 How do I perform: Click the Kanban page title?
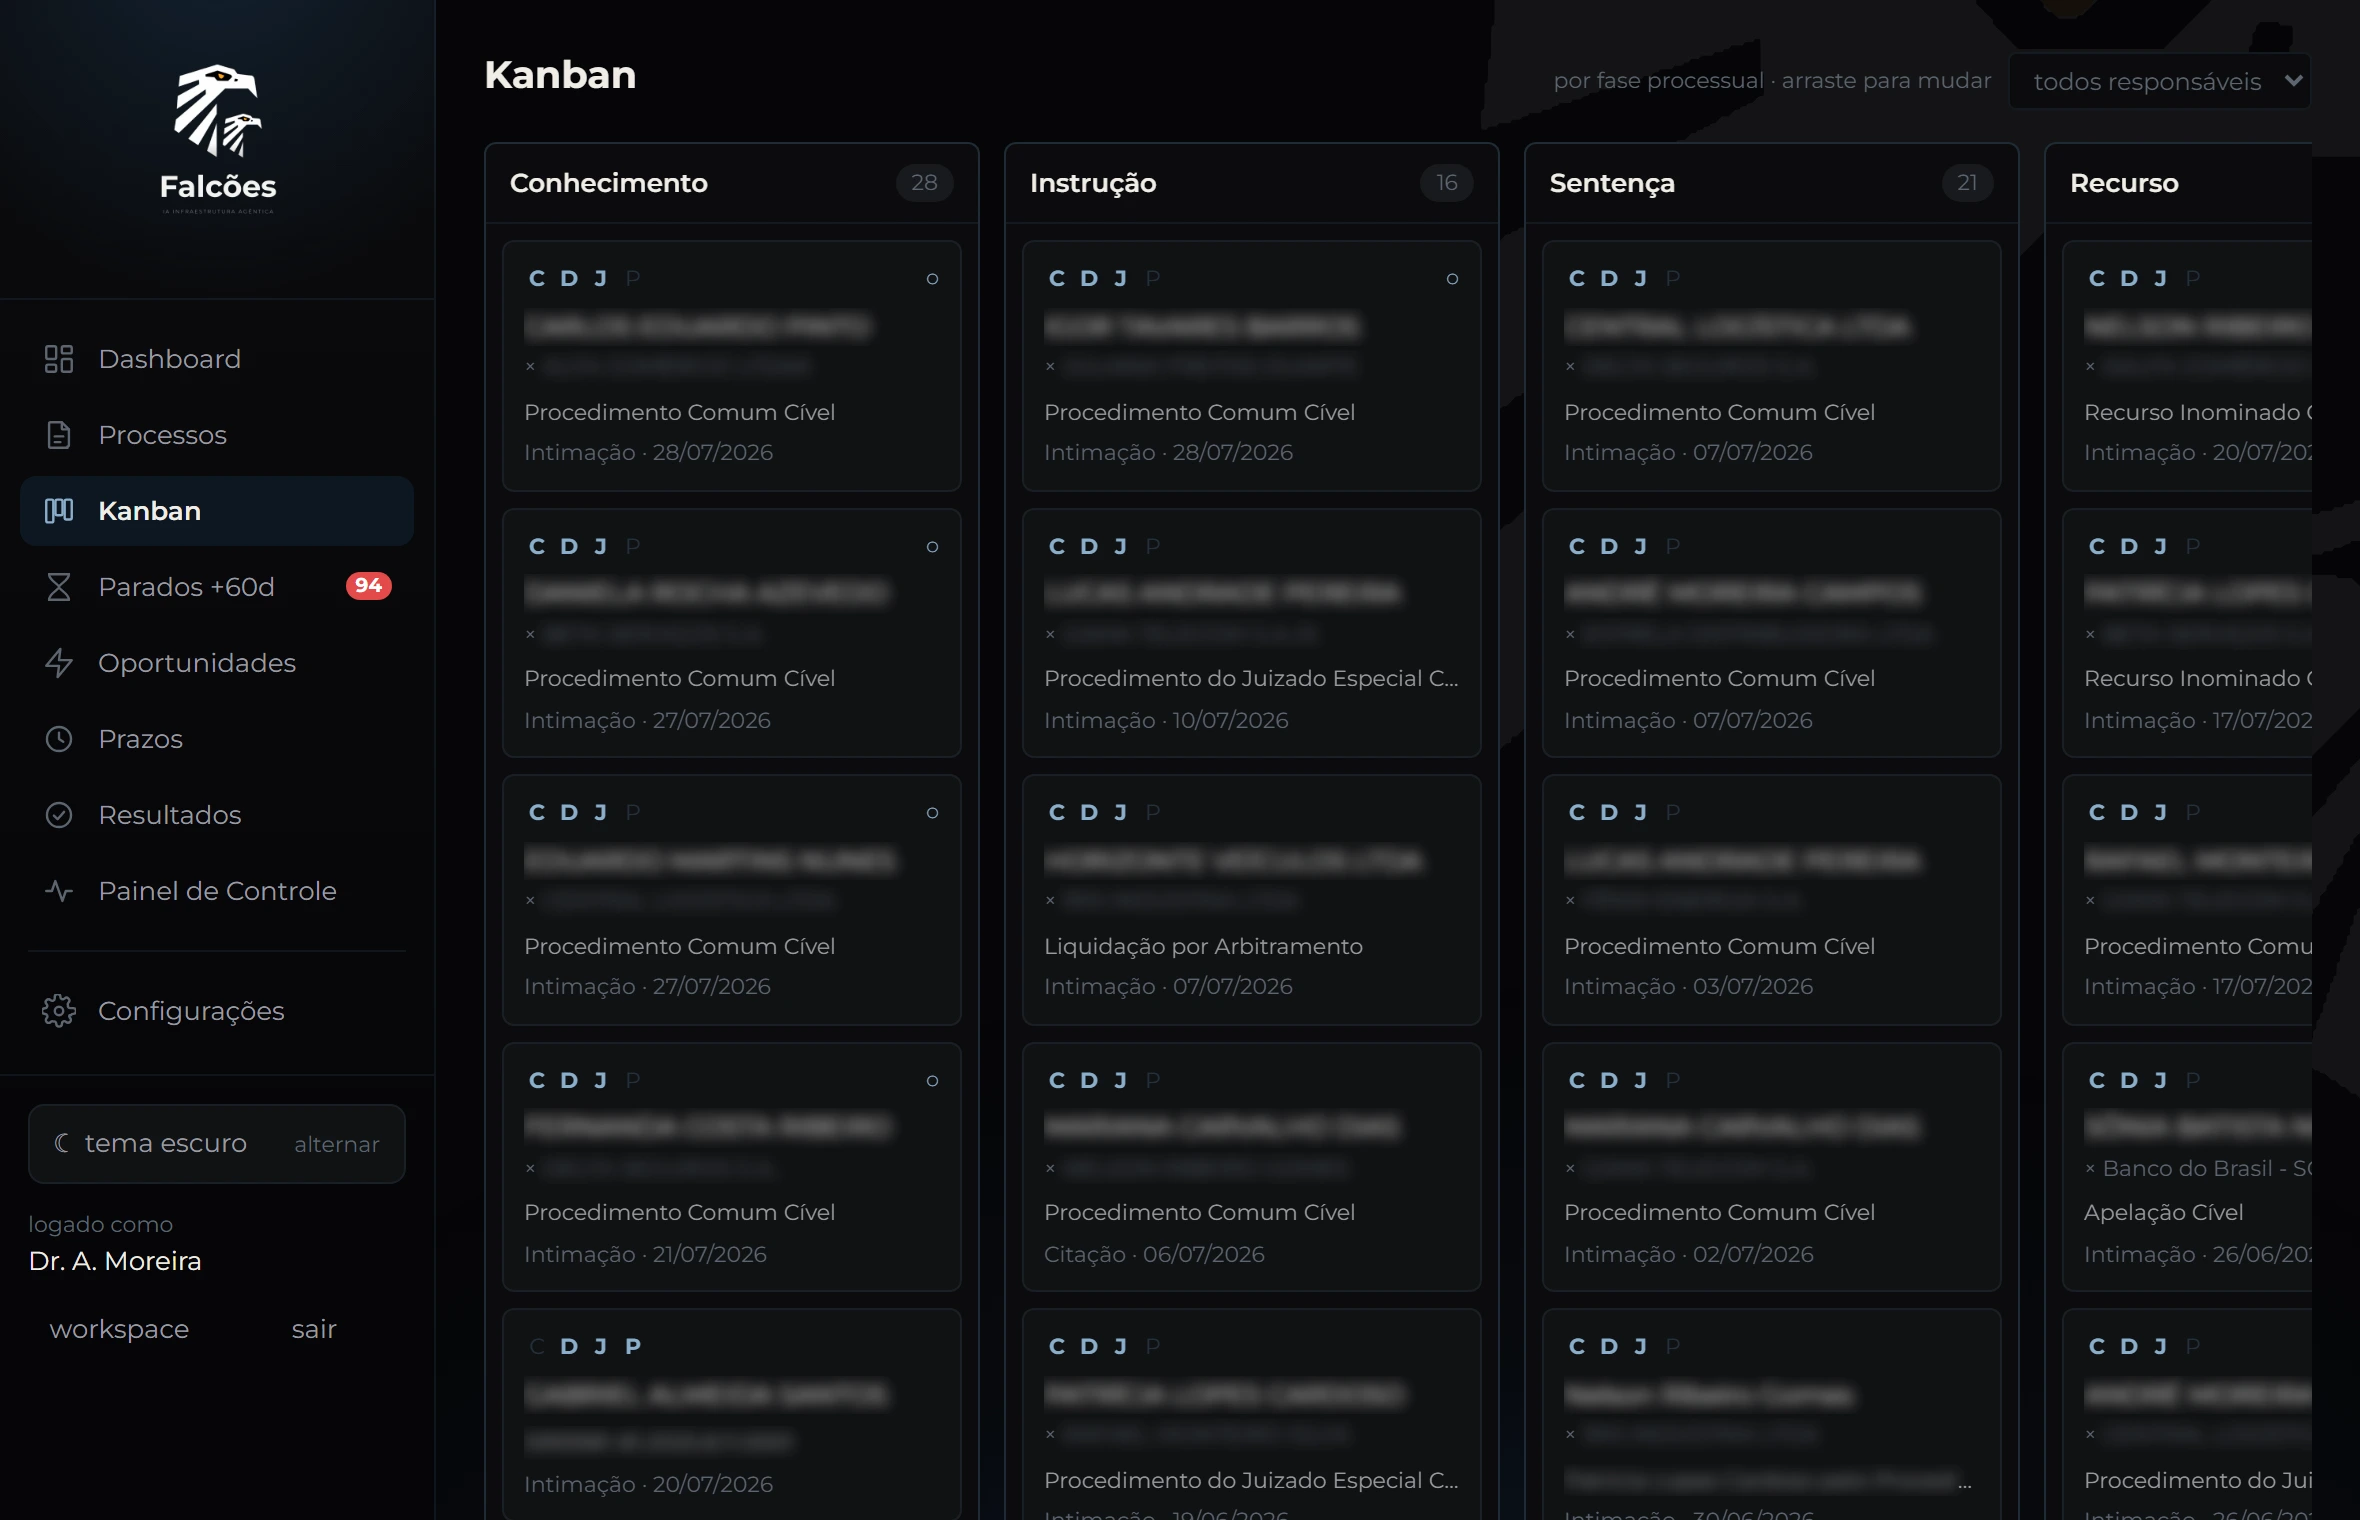(x=560, y=75)
